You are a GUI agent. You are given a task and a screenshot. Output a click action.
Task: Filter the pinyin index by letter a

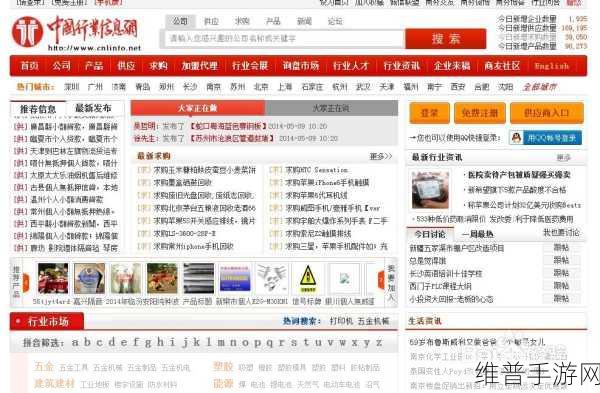(75, 342)
